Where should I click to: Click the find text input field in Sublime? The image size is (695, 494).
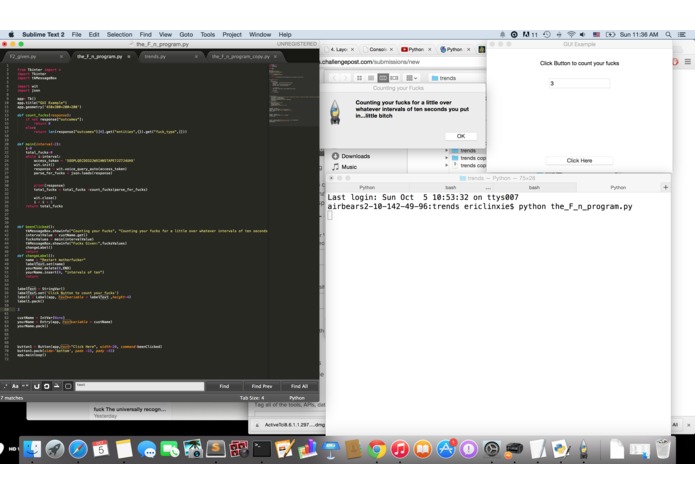(x=140, y=386)
